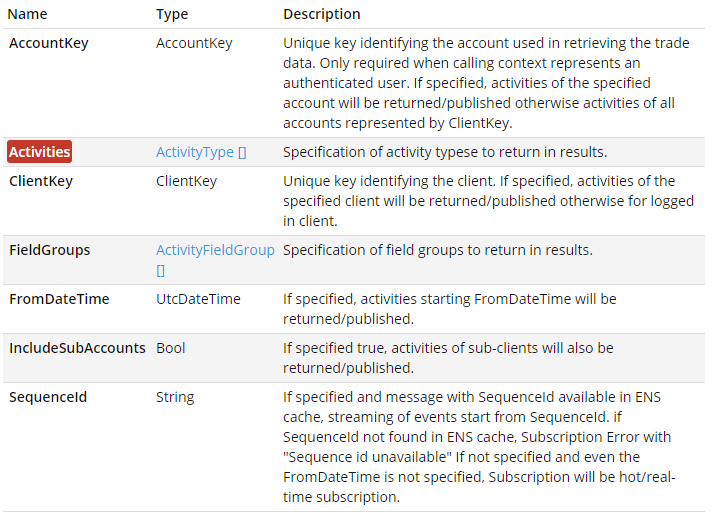Select the SequenceId parameter name
The image size is (717, 519).
[48, 397]
